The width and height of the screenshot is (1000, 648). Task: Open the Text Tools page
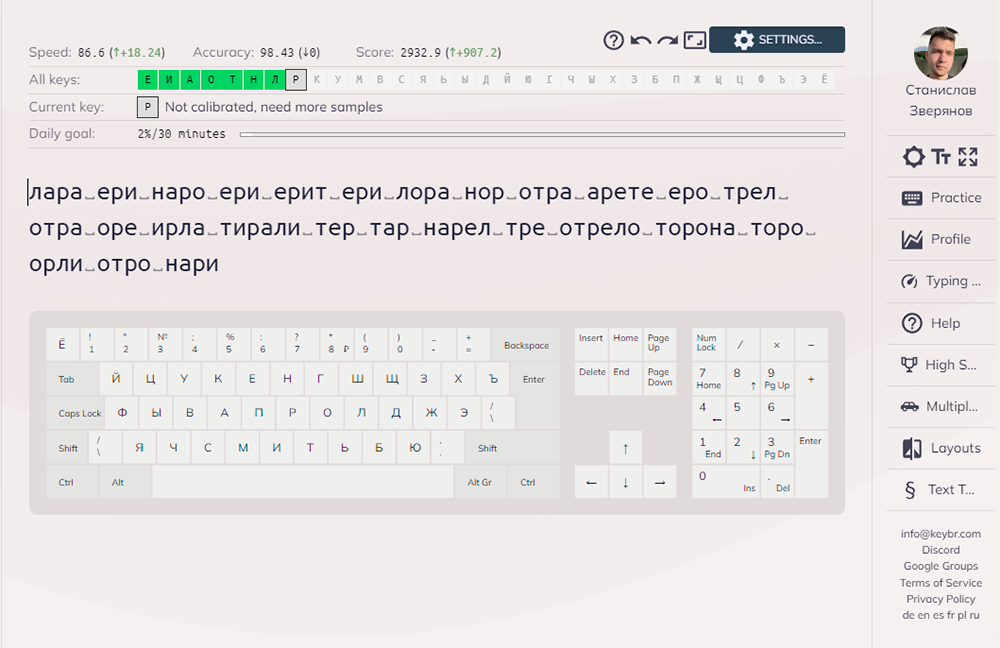(941, 490)
